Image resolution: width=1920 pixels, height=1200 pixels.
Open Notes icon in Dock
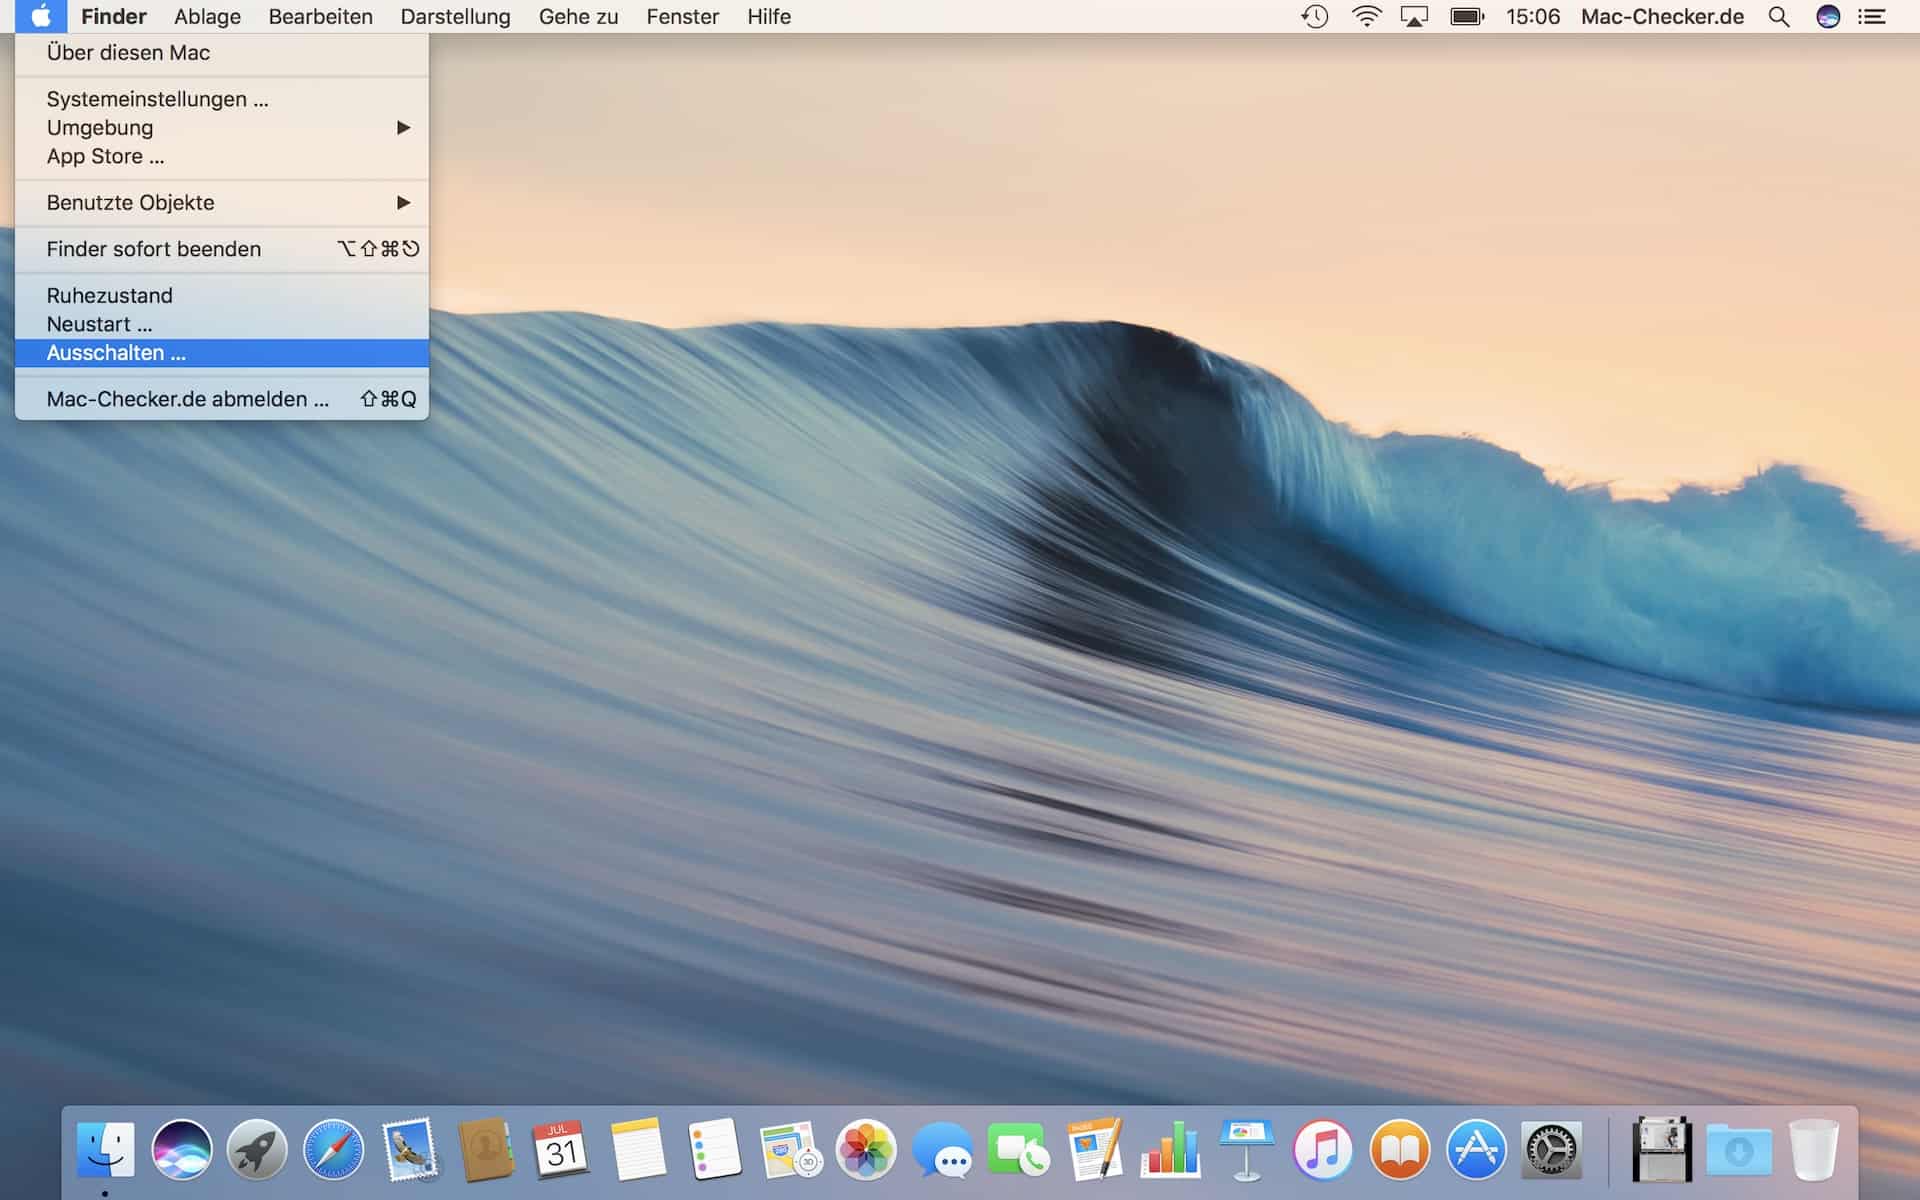pos(638,1150)
